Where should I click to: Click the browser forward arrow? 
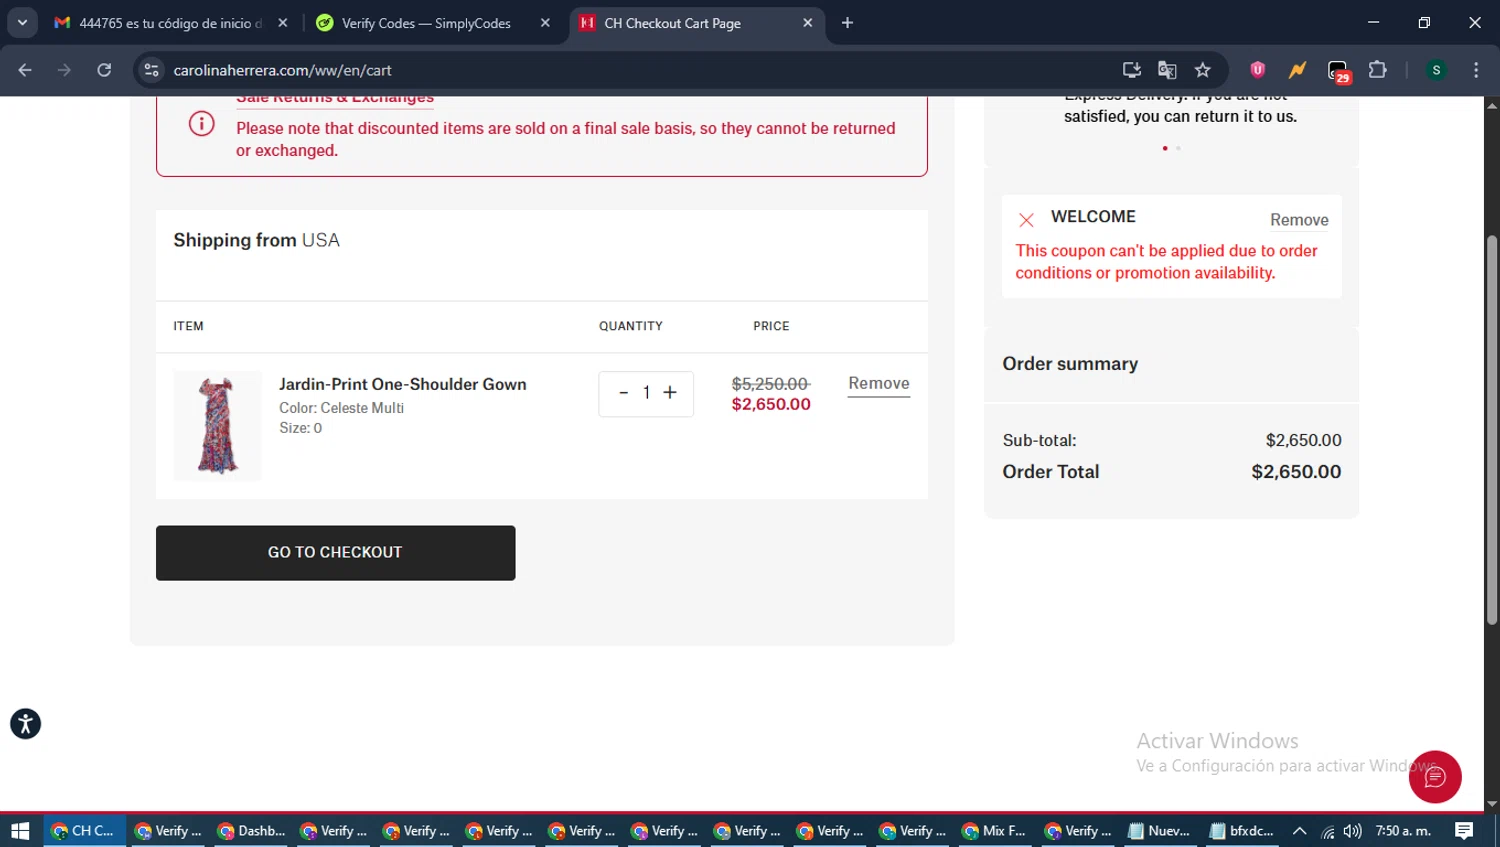[64, 70]
